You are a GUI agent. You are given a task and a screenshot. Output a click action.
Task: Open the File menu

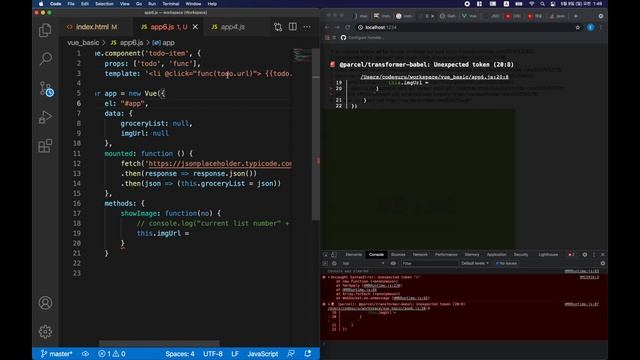click(71, 4)
